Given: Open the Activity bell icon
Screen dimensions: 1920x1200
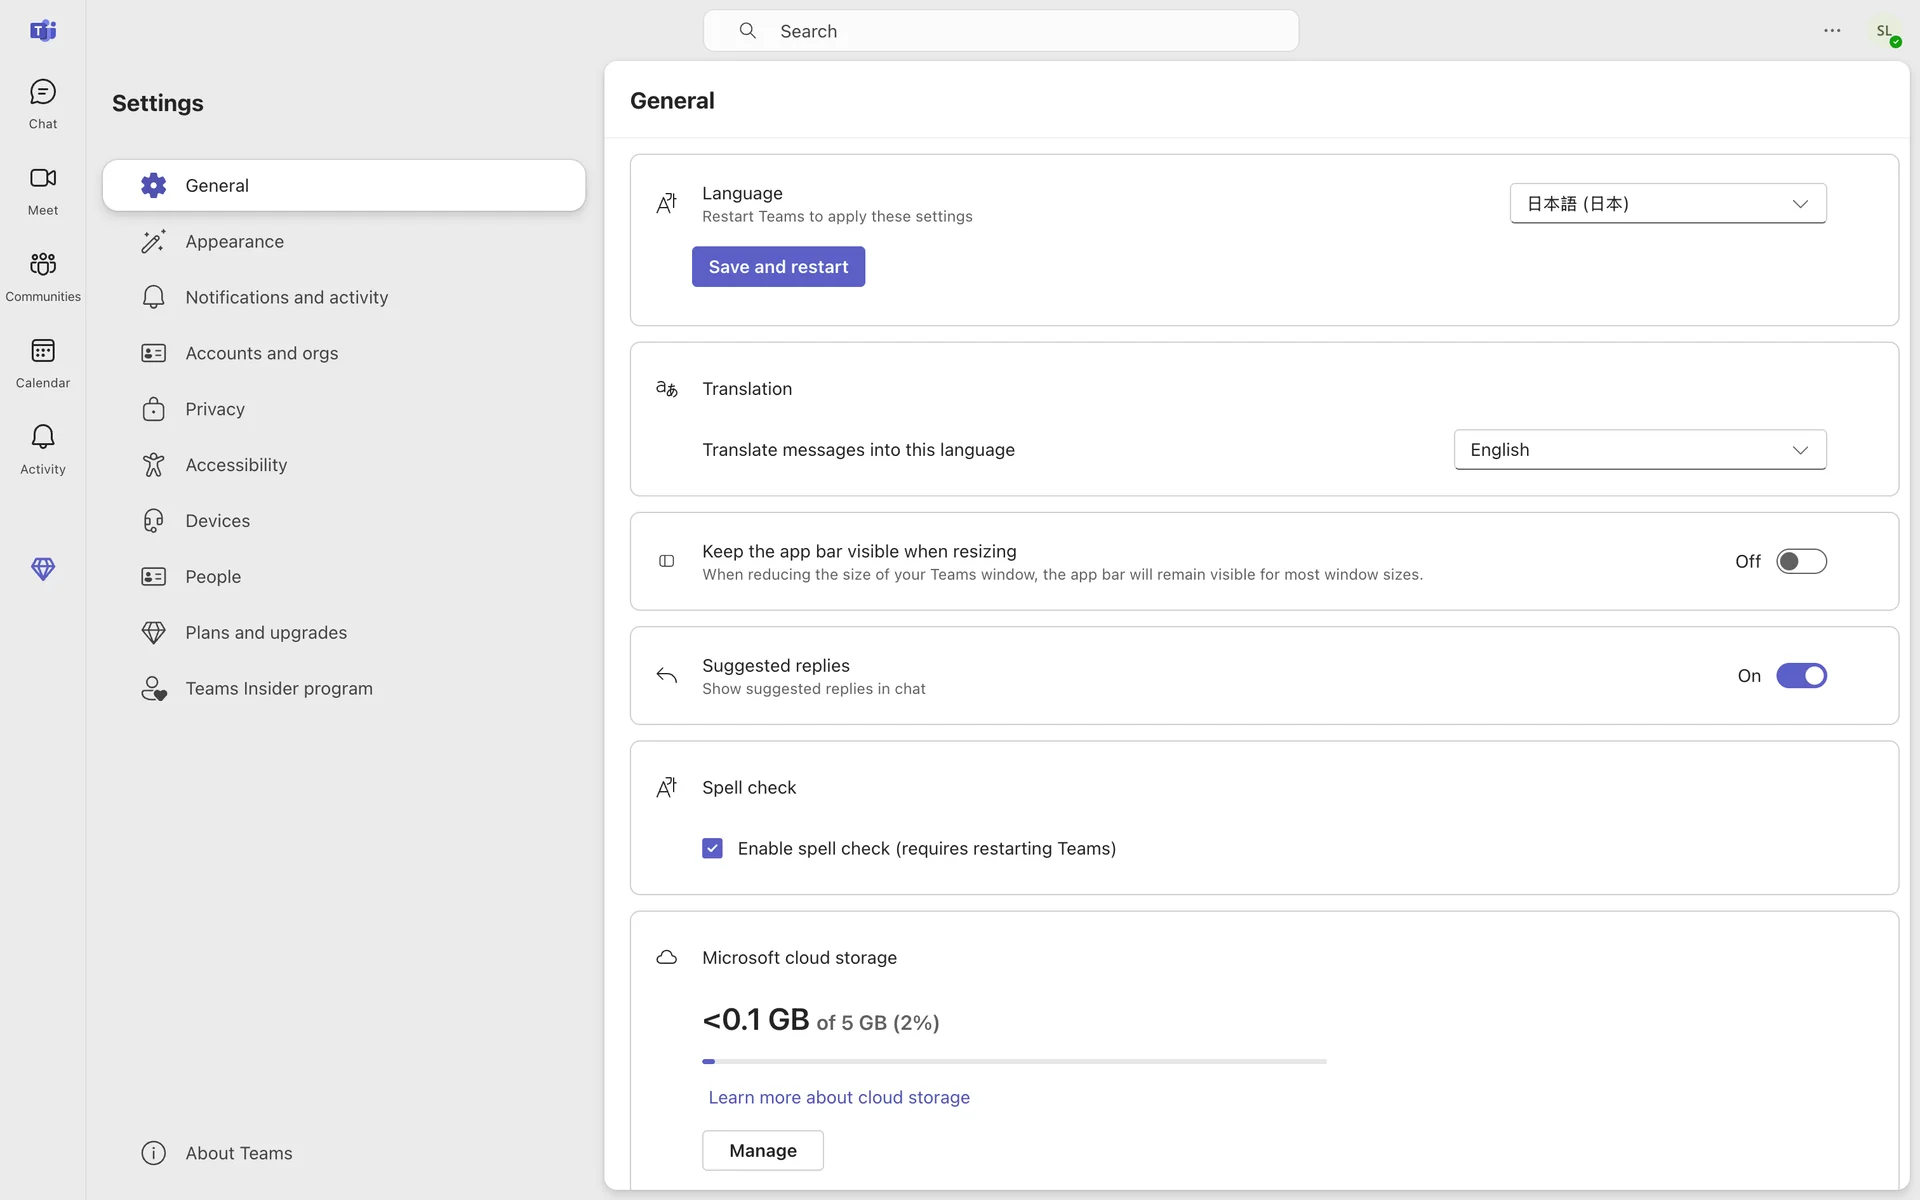Looking at the screenshot, I should click(x=43, y=449).
